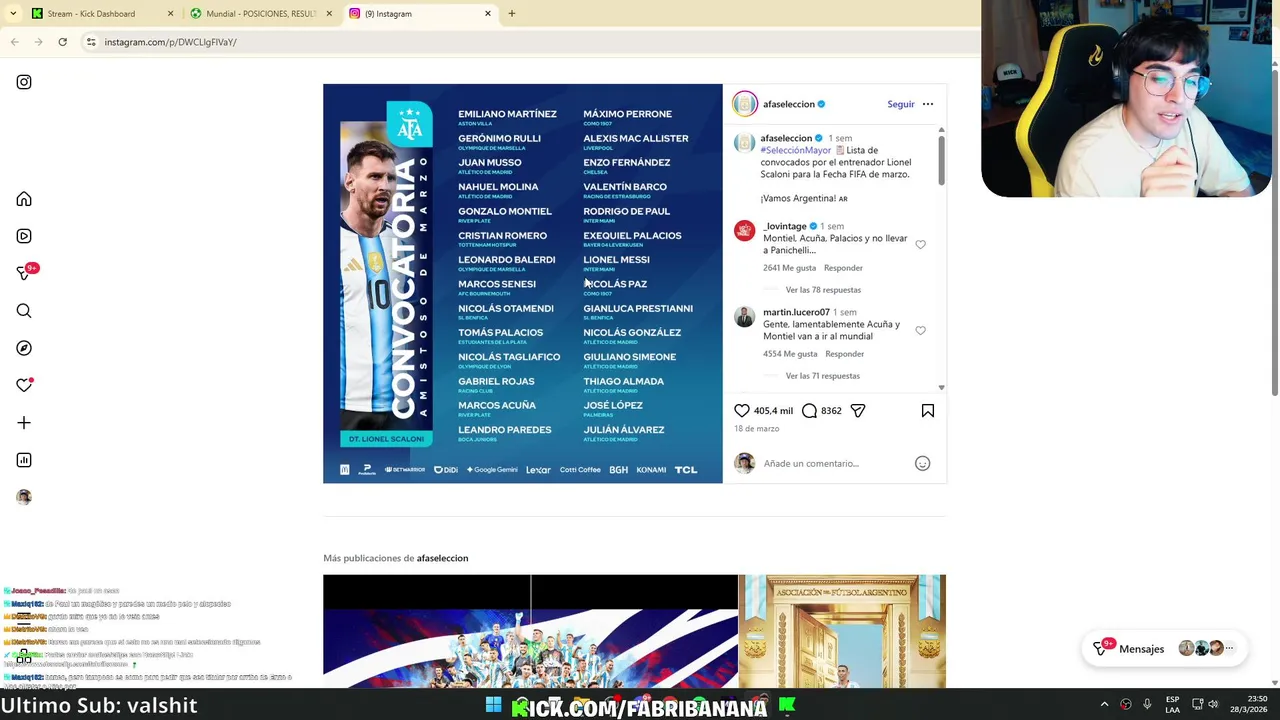Reload the page in the browser
This screenshot has width=1280, height=720.
pos(62,42)
